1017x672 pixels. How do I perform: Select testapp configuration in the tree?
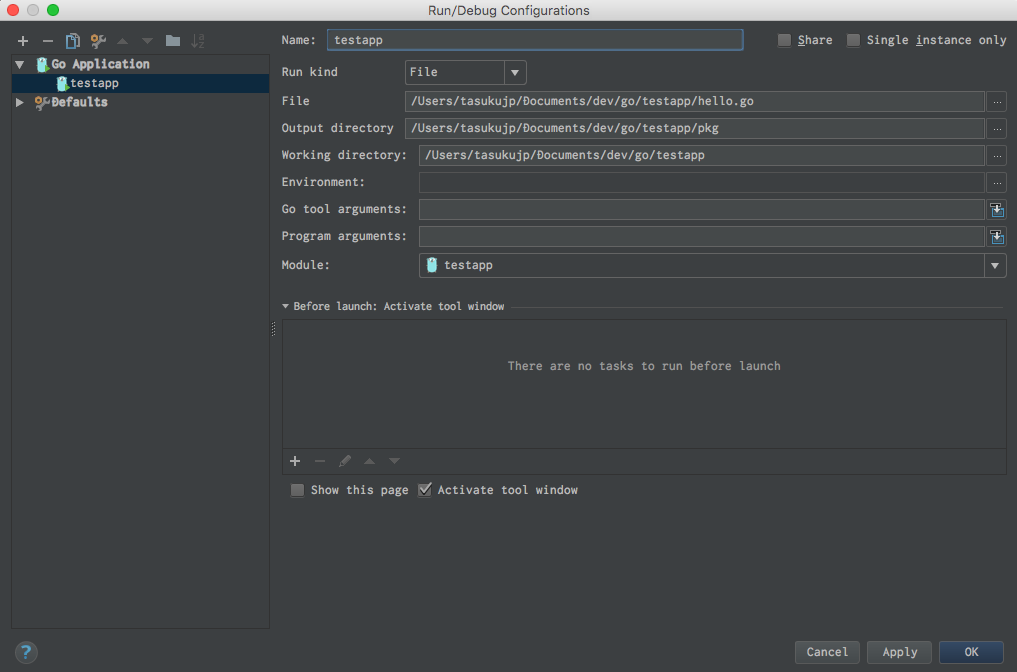(x=140, y=83)
